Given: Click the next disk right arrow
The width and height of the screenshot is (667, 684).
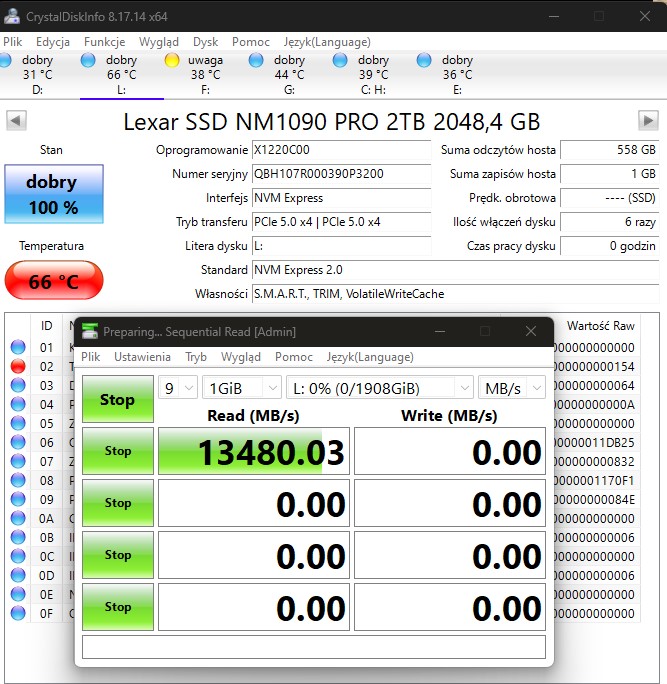Looking at the screenshot, I should point(648,121).
